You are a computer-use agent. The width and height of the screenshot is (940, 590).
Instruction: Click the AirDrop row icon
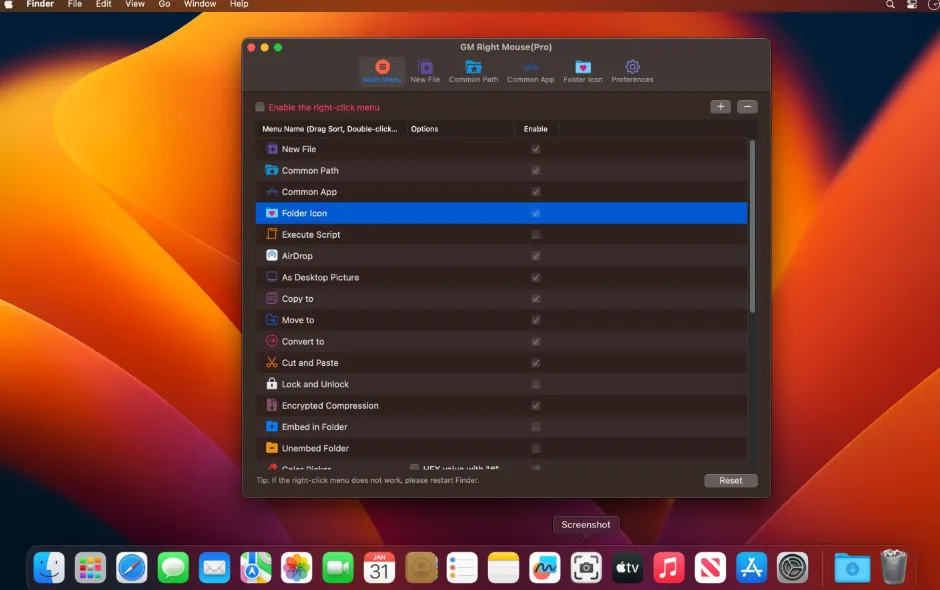272,255
